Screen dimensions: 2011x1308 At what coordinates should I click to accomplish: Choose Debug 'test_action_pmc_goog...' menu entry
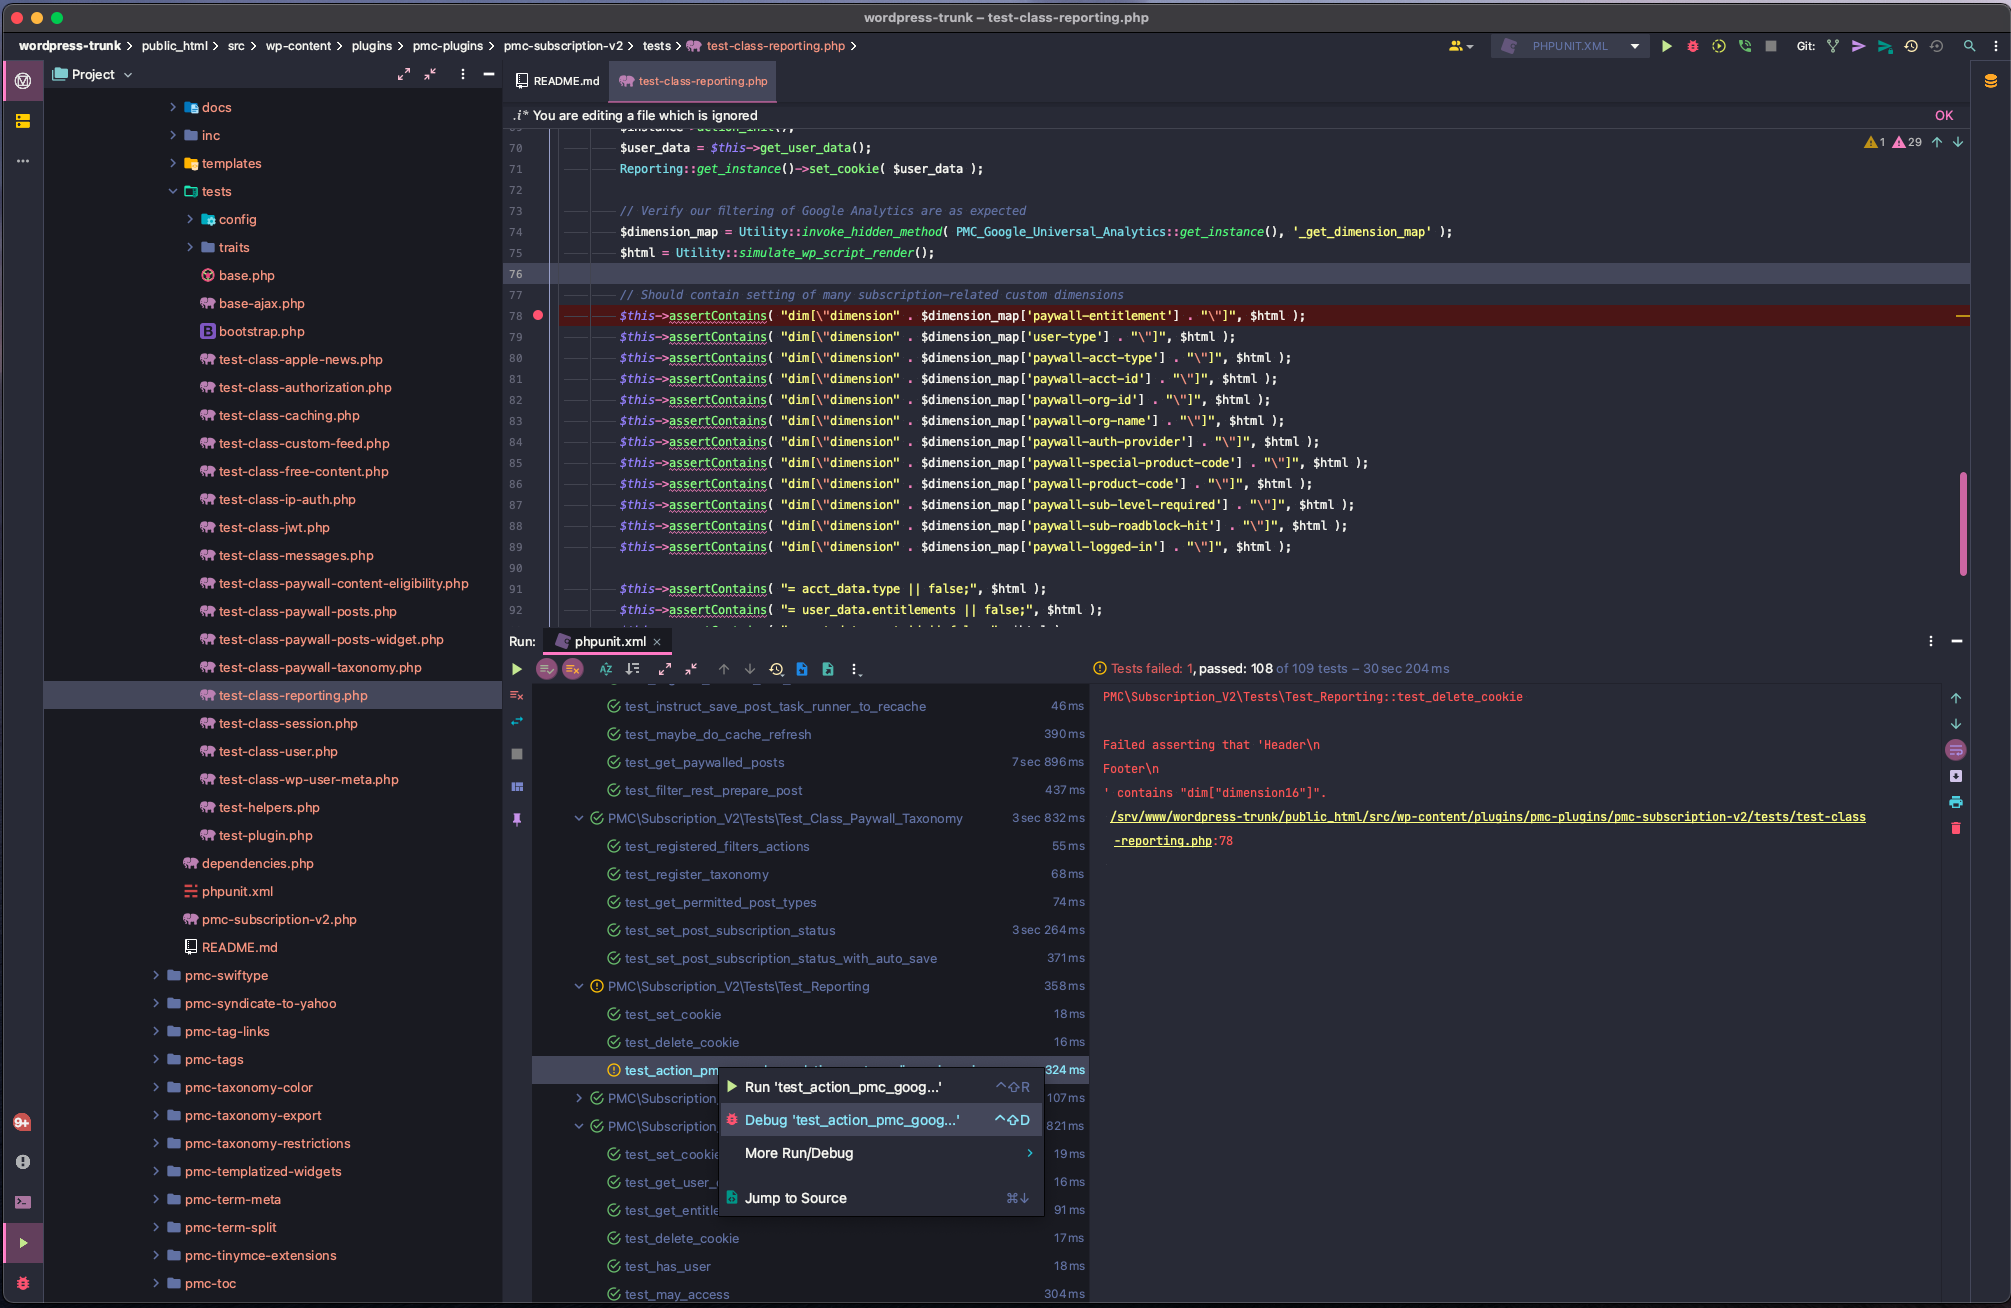click(x=852, y=1120)
